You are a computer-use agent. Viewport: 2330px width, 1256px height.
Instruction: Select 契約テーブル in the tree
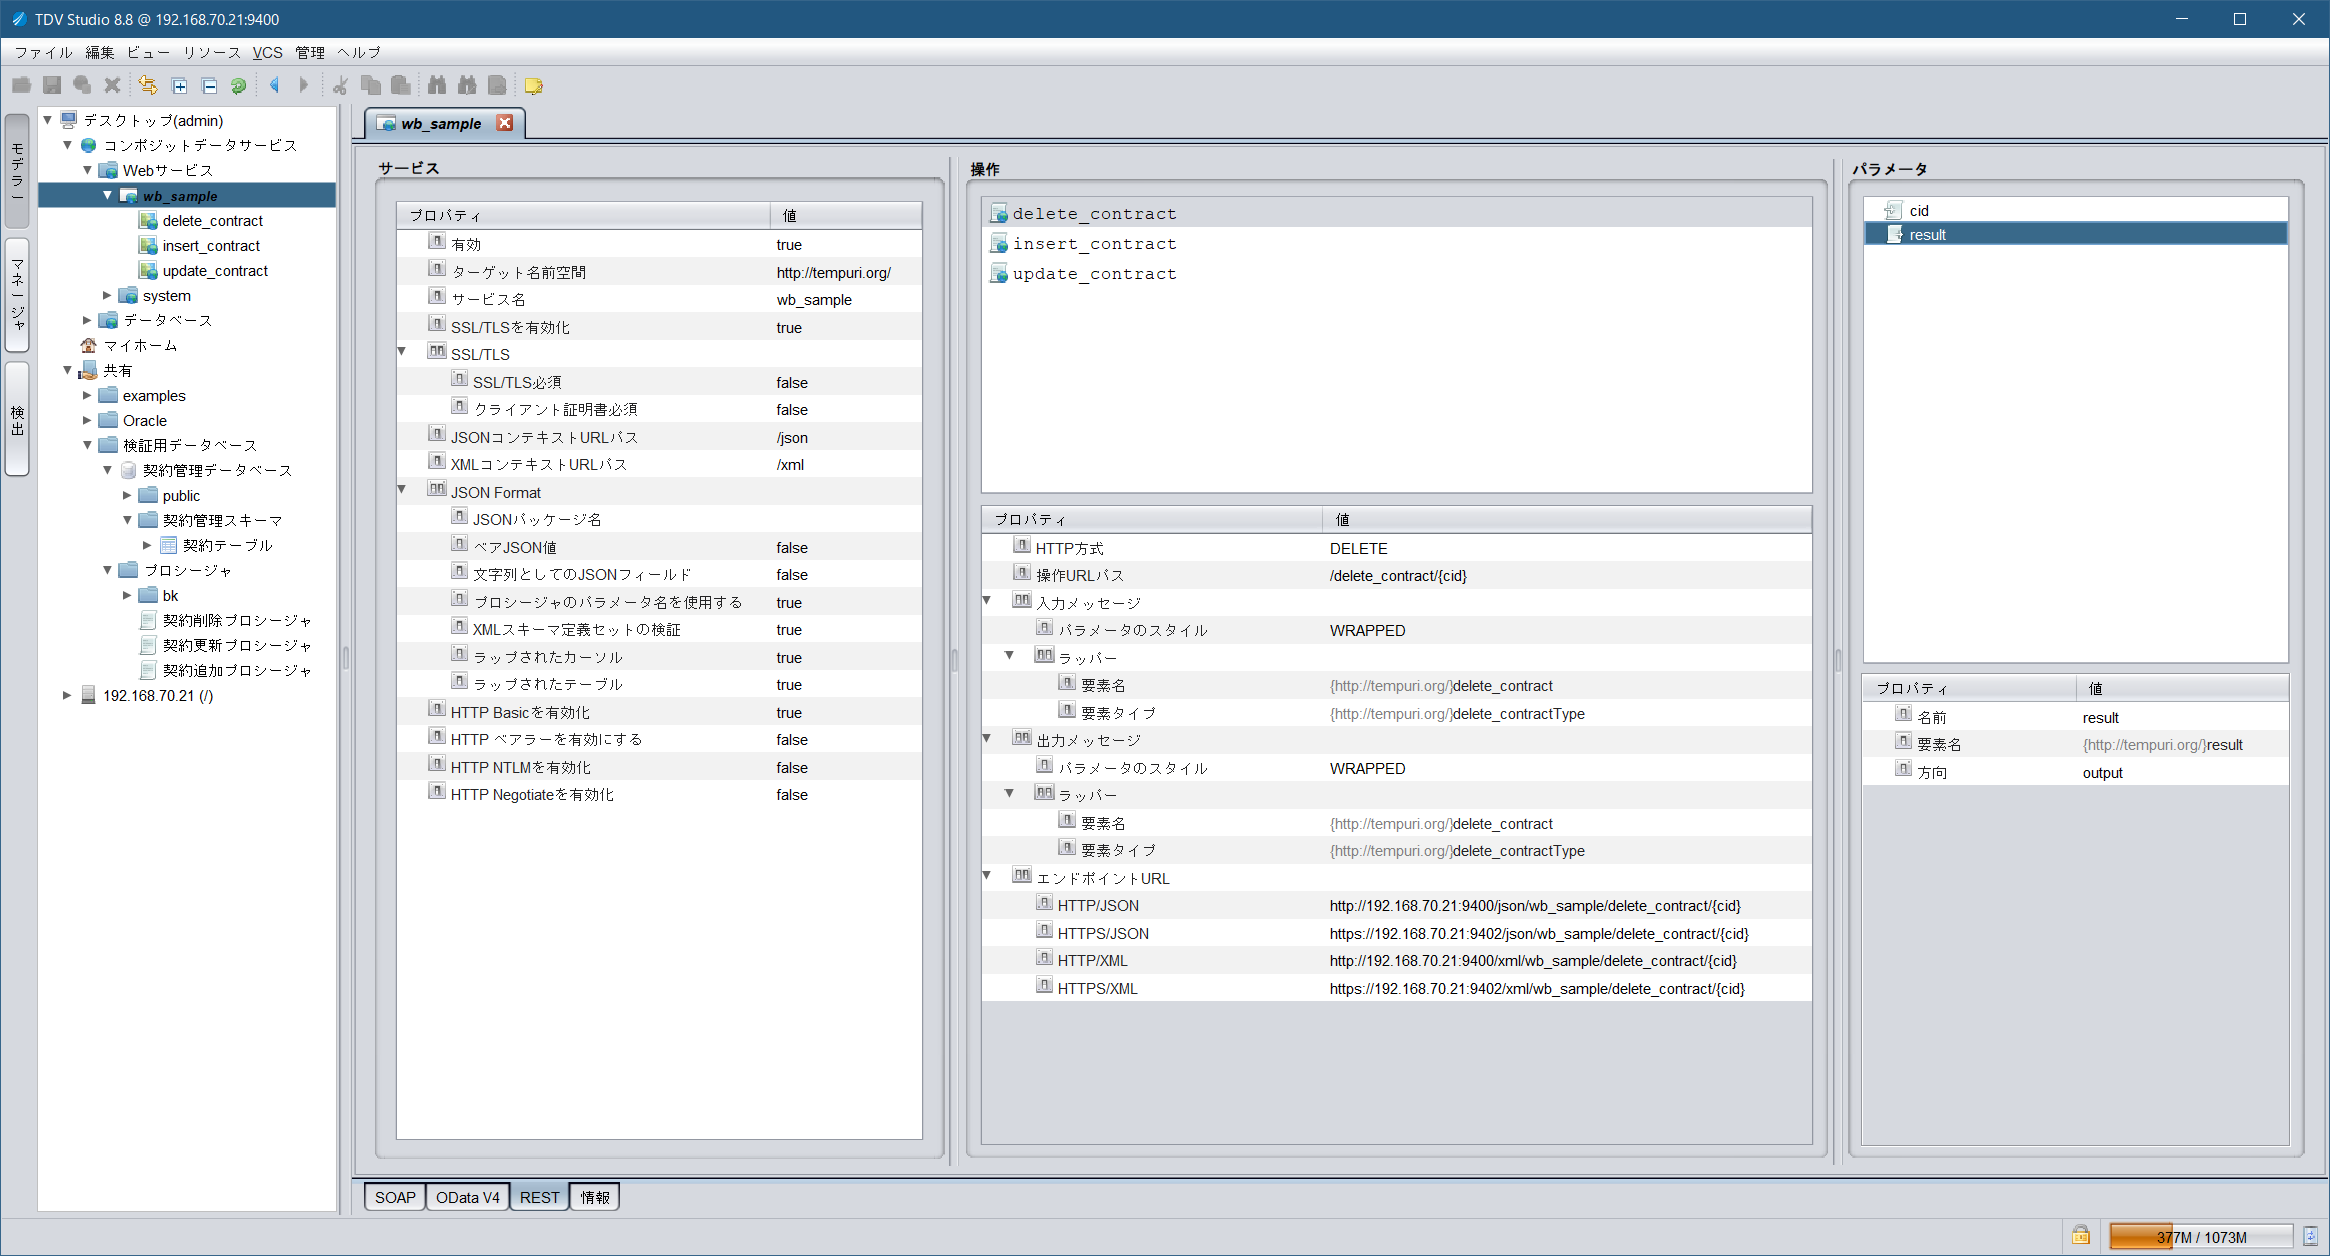click(227, 546)
